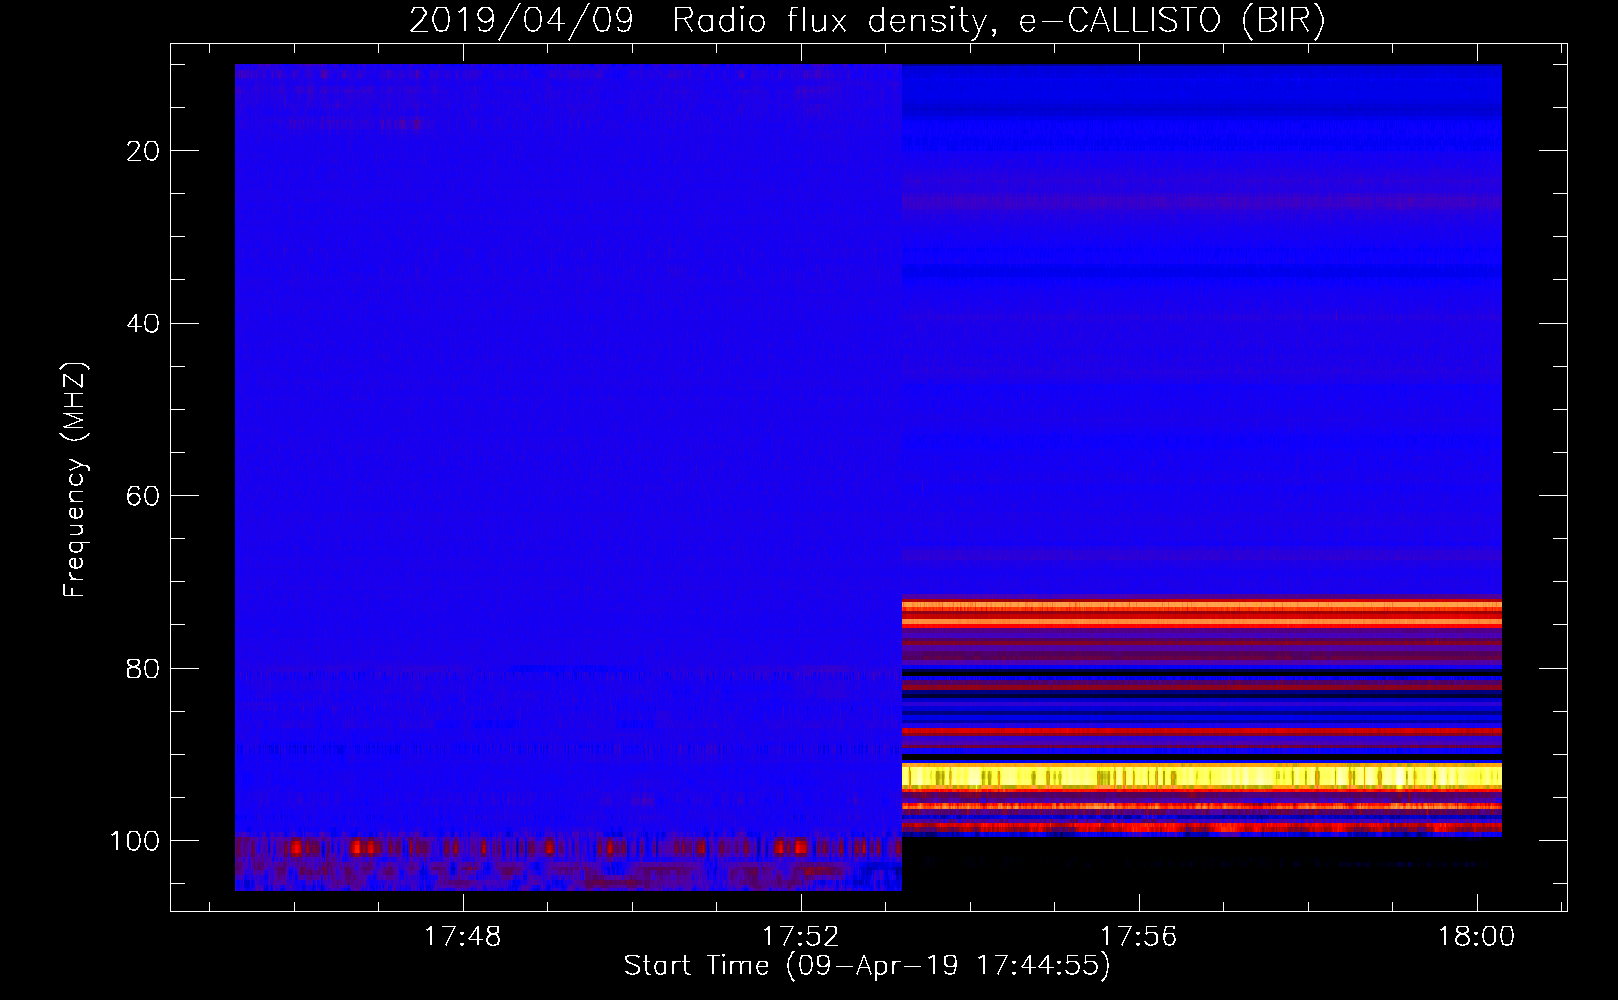The height and width of the screenshot is (1000, 1618).
Task: Click the 17:48 time tick label
Action: click(462, 937)
